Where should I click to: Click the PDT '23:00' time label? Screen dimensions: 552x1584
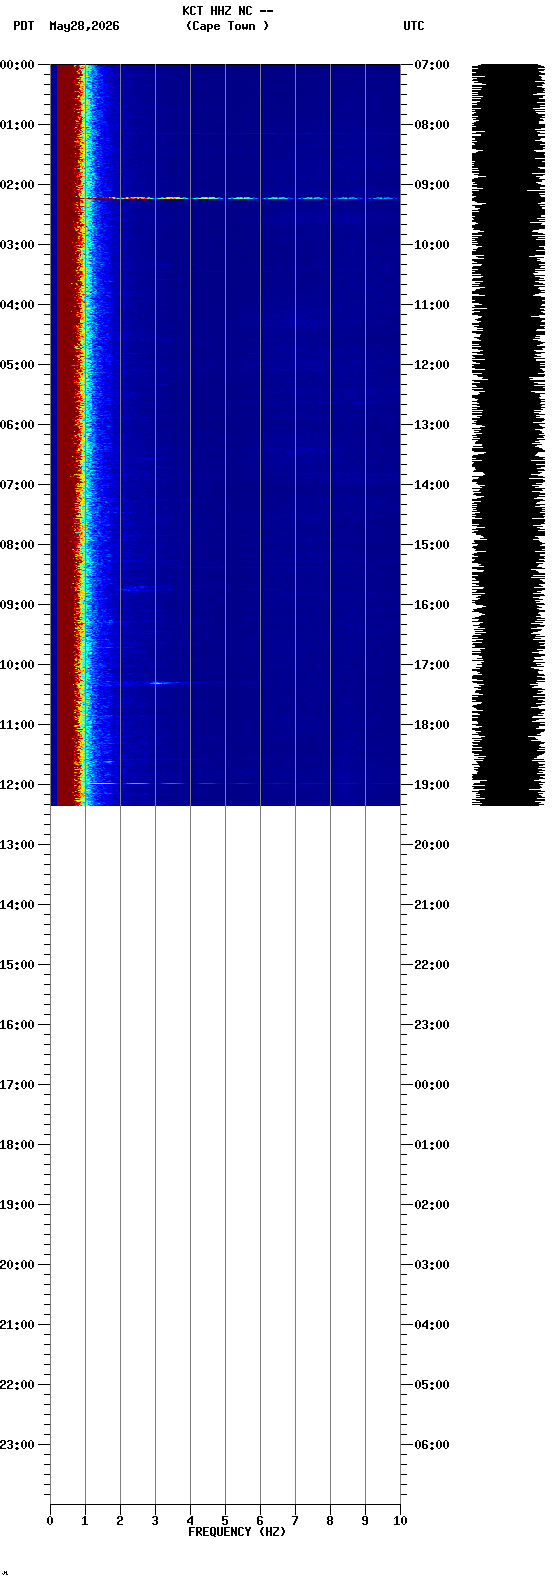(17, 1445)
